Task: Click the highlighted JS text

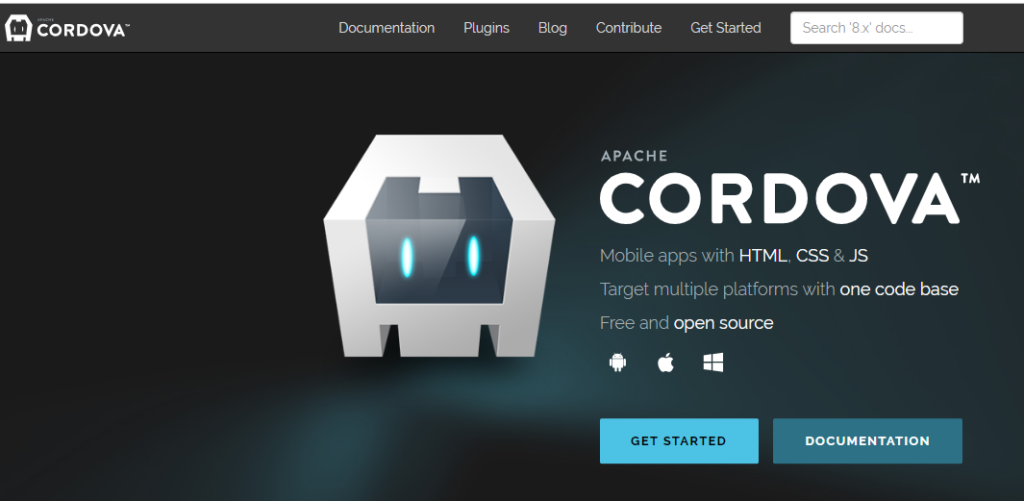Action: pyautogui.click(x=857, y=256)
